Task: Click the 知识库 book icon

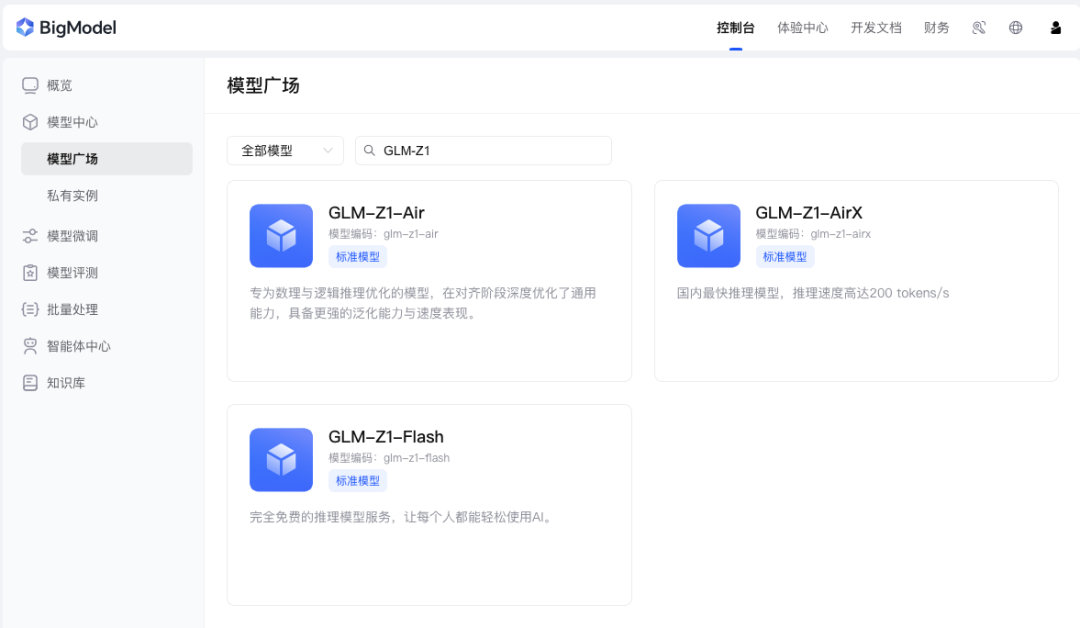Action: 30,383
